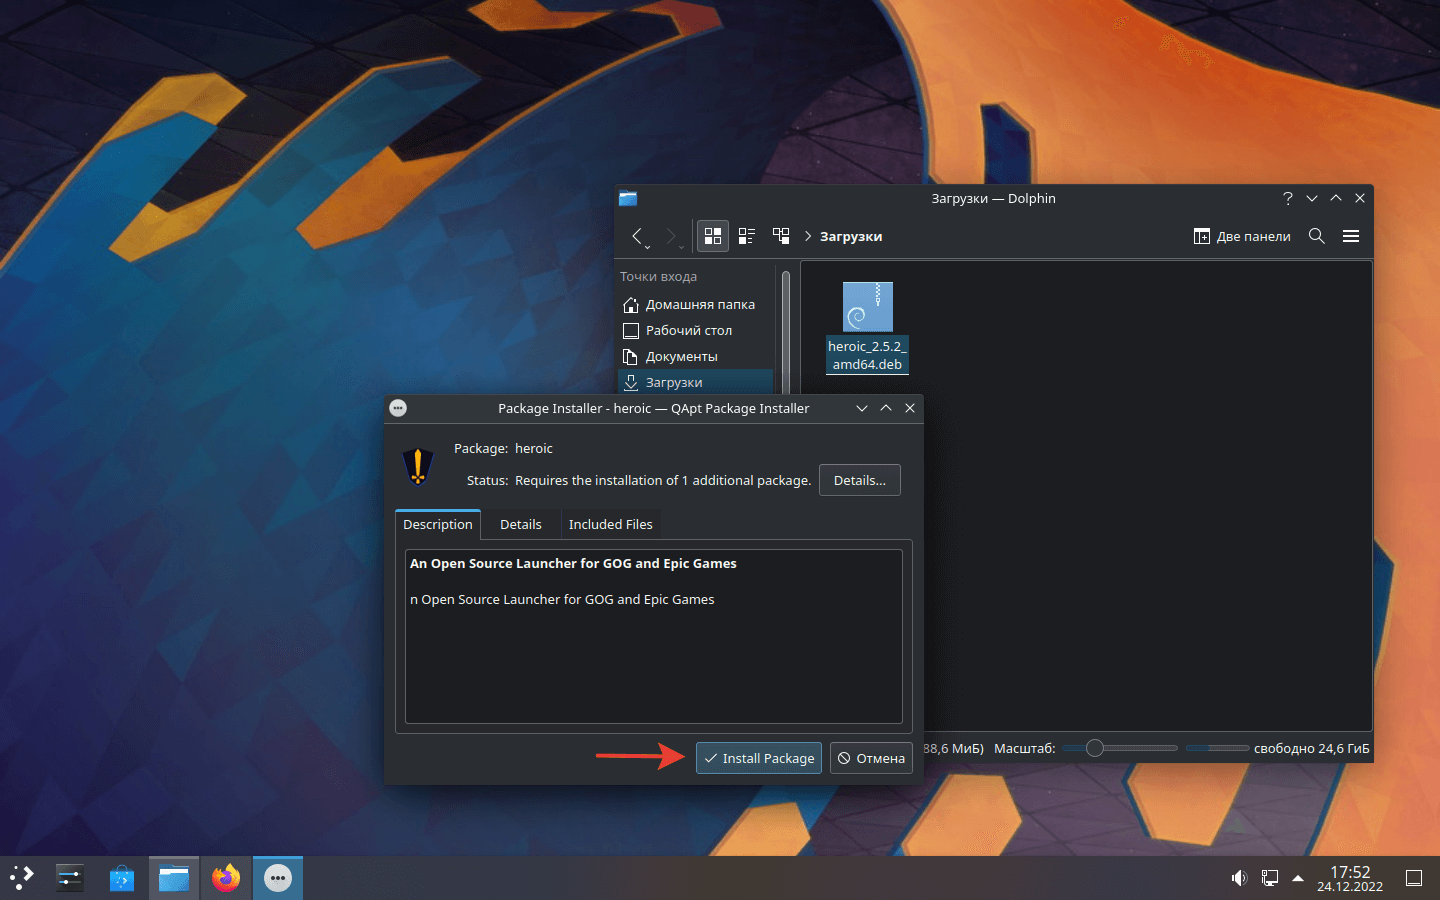This screenshot has height=900, width=1440.
Task: Switch Dolphin to icons view mode
Action: tap(713, 236)
